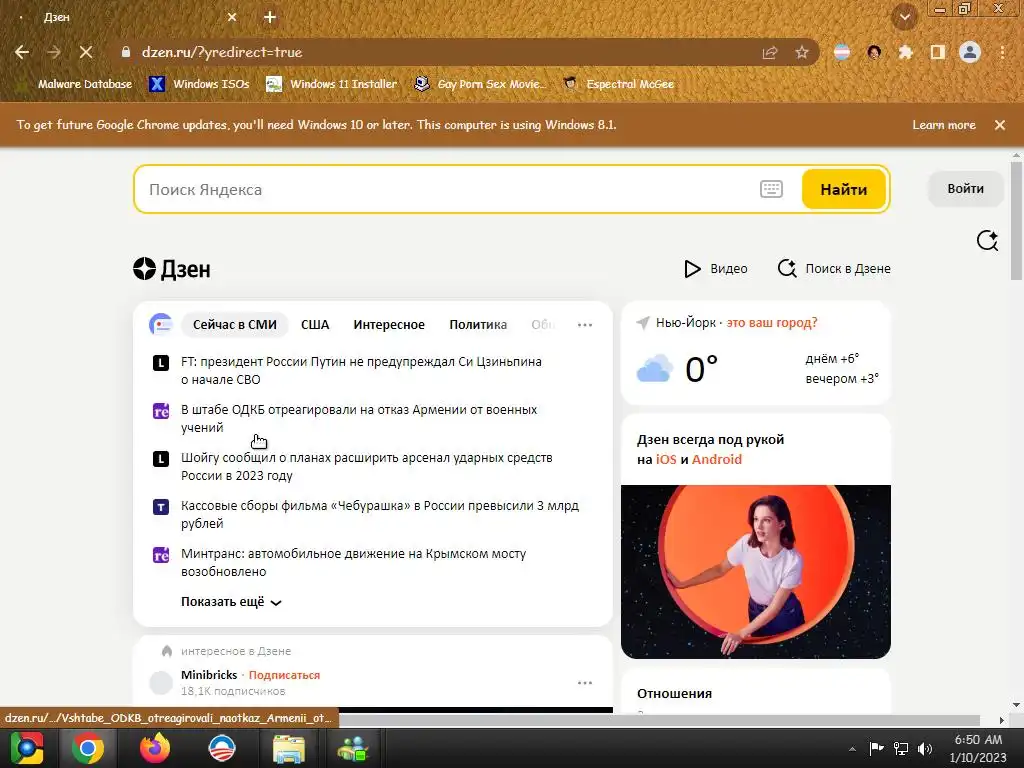This screenshot has width=1024, height=768.
Task: Show hidden tray icons arrow
Action: pos(852,748)
